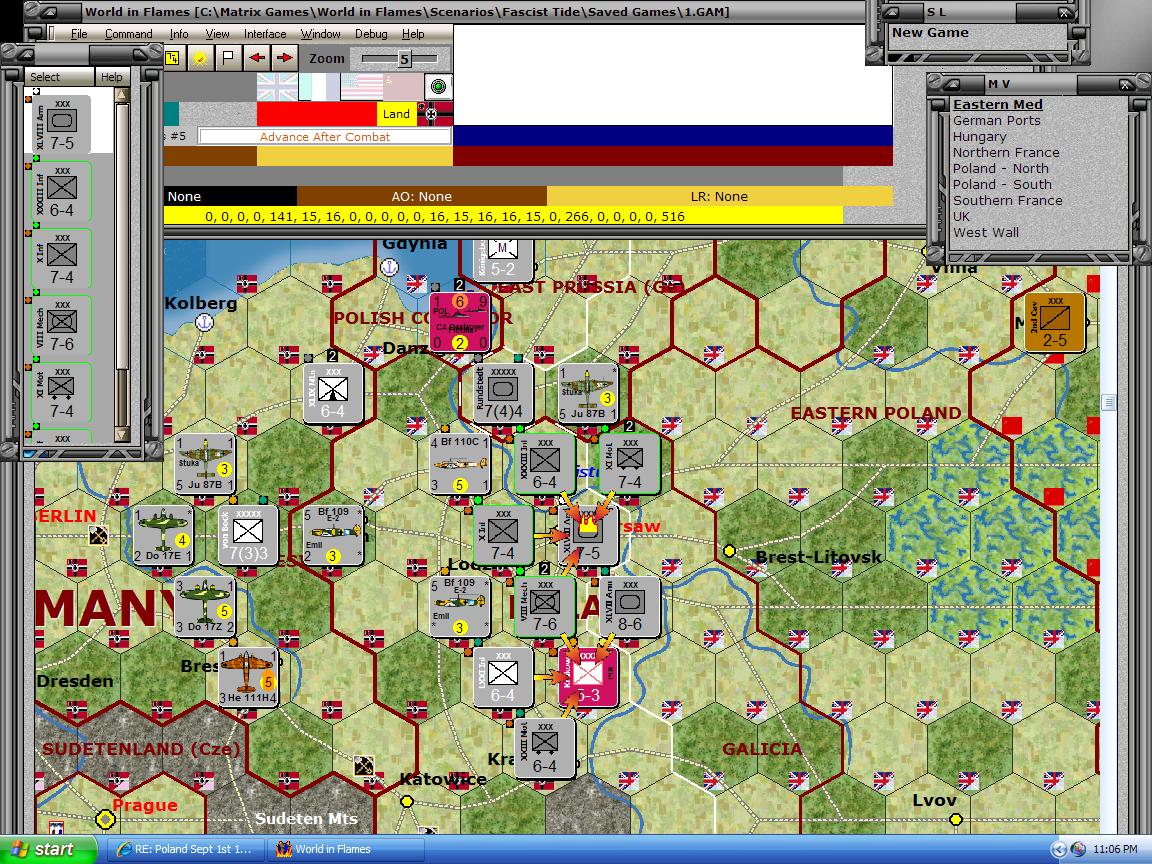Viewport: 1152px width, 864px height.
Task: Select the French flag
Action: [x=319, y=87]
